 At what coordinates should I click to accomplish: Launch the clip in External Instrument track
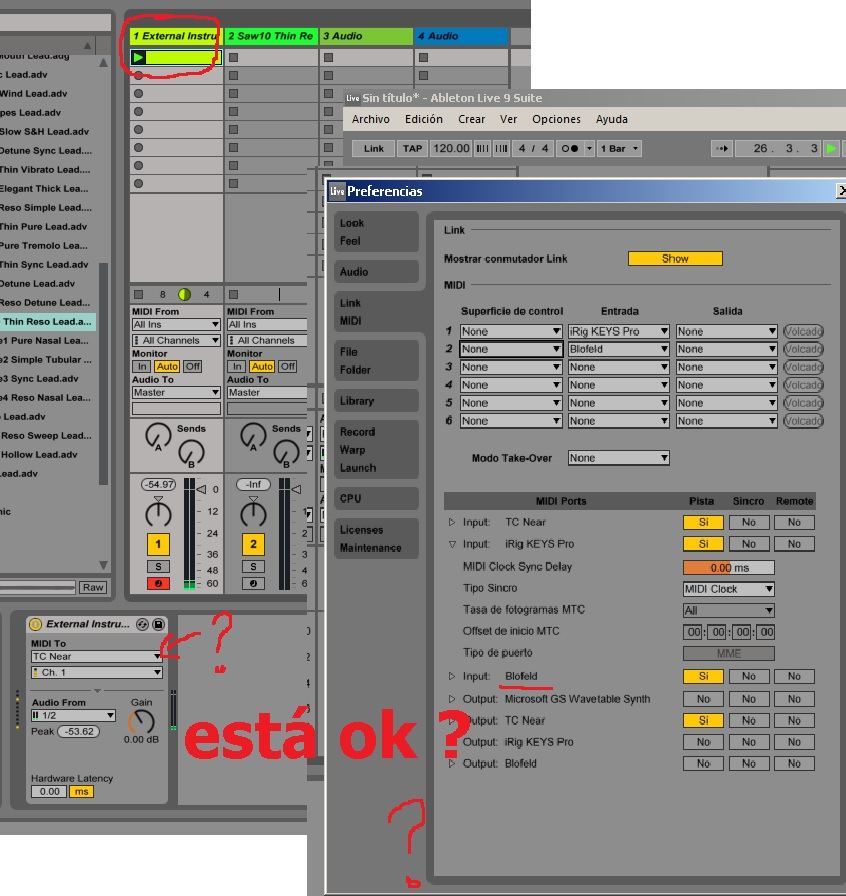point(138,57)
